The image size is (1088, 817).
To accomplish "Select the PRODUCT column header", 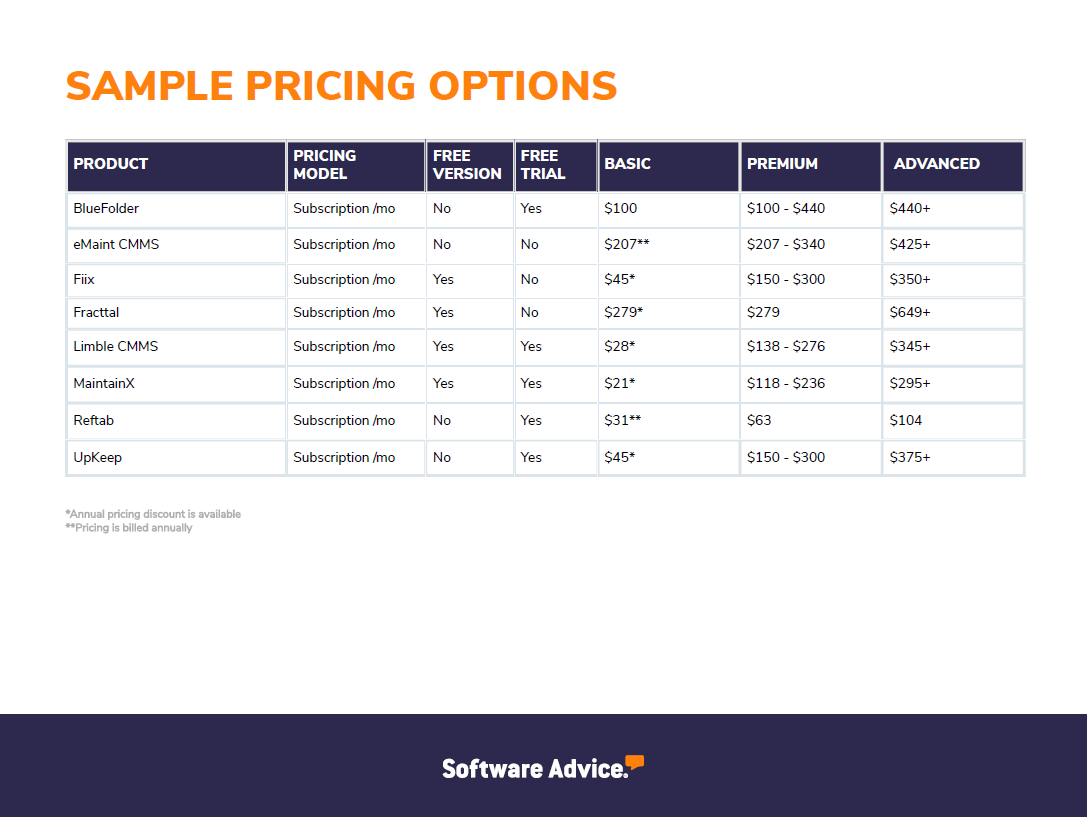I will [176, 166].
